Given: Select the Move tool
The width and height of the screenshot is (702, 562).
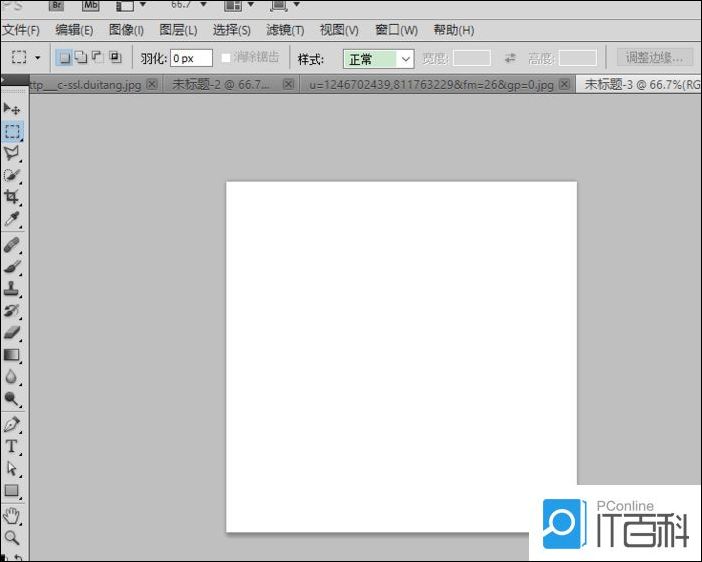Looking at the screenshot, I should click(12, 108).
